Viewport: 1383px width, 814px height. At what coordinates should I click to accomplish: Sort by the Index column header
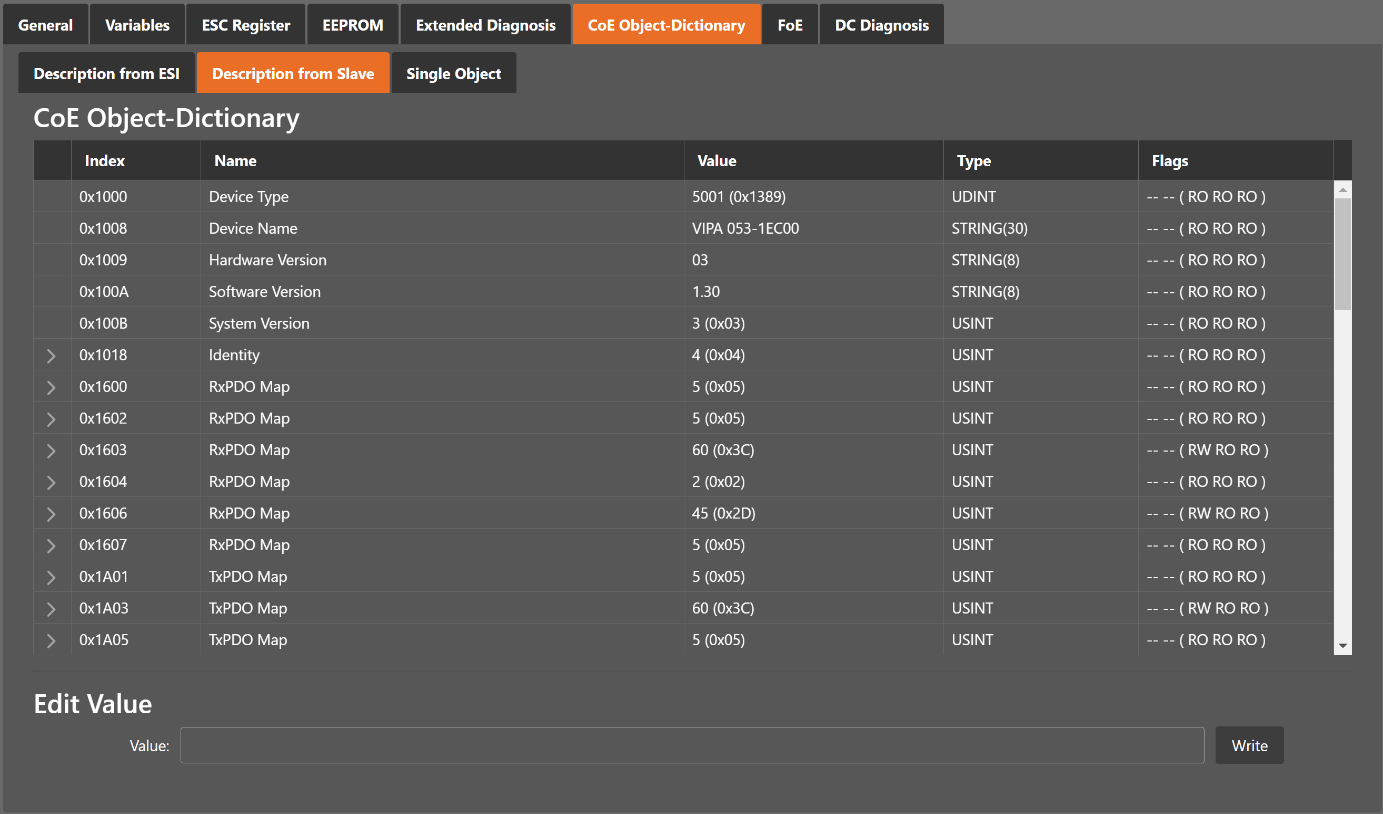coord(105,161)
